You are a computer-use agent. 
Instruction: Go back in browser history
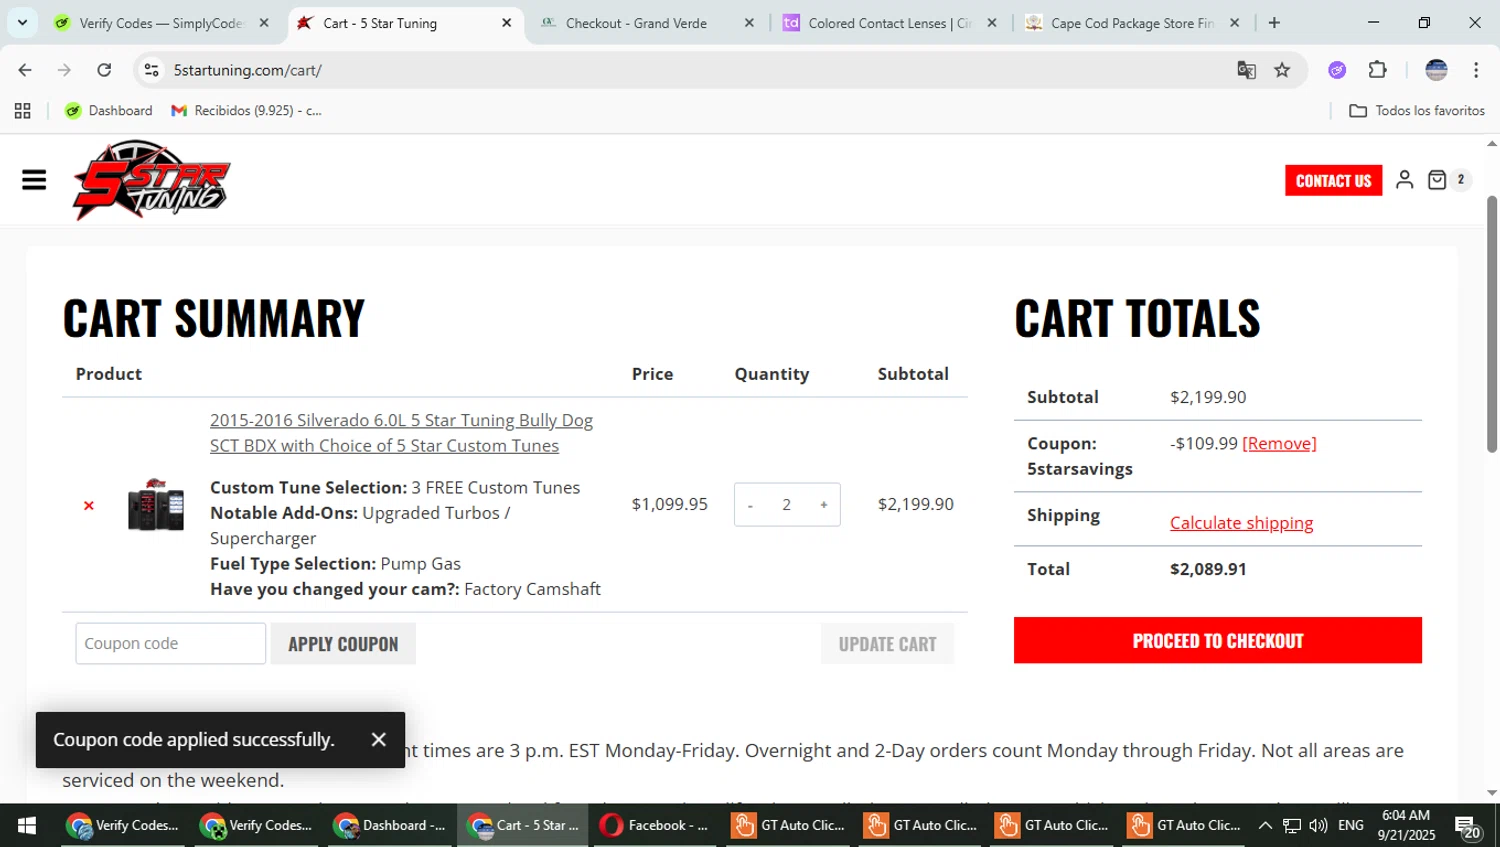(x=25, y=70)
